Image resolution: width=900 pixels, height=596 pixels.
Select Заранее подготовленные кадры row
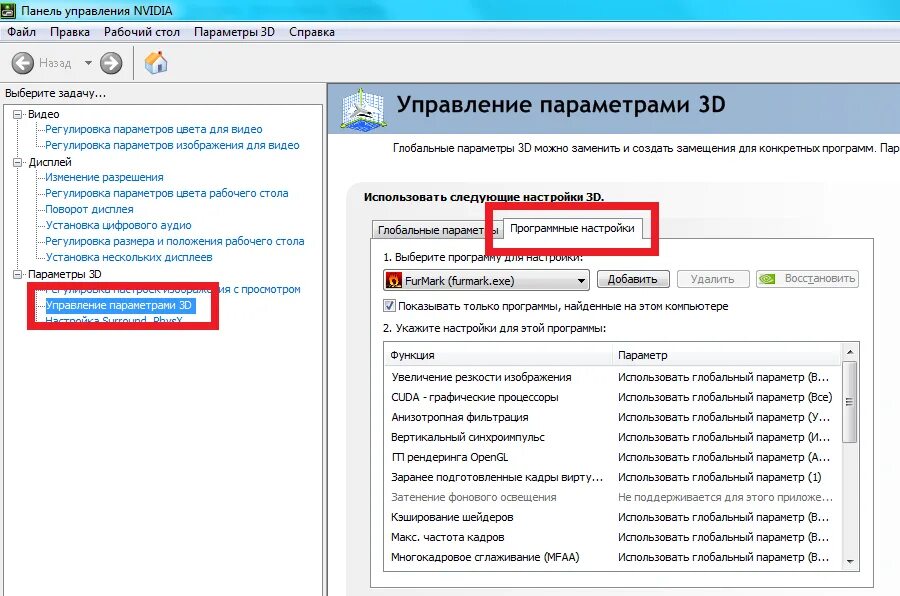point(612,478)
